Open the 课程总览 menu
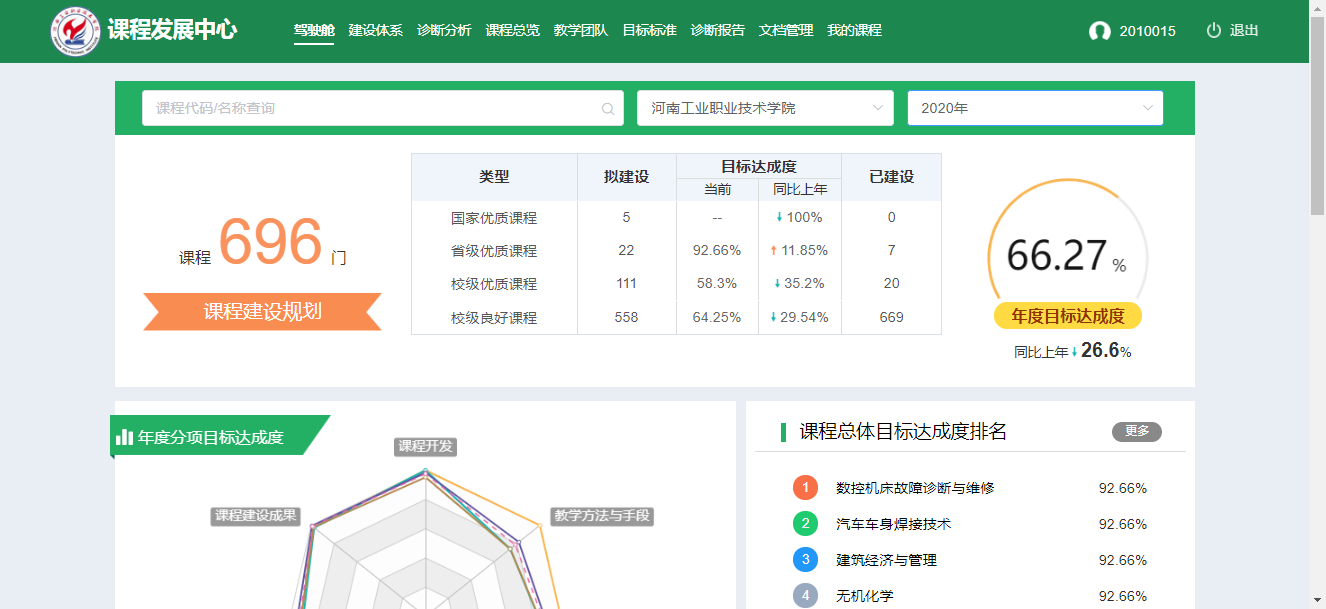This screenshot has height=609, width=1326. click(x=513, y=30)
